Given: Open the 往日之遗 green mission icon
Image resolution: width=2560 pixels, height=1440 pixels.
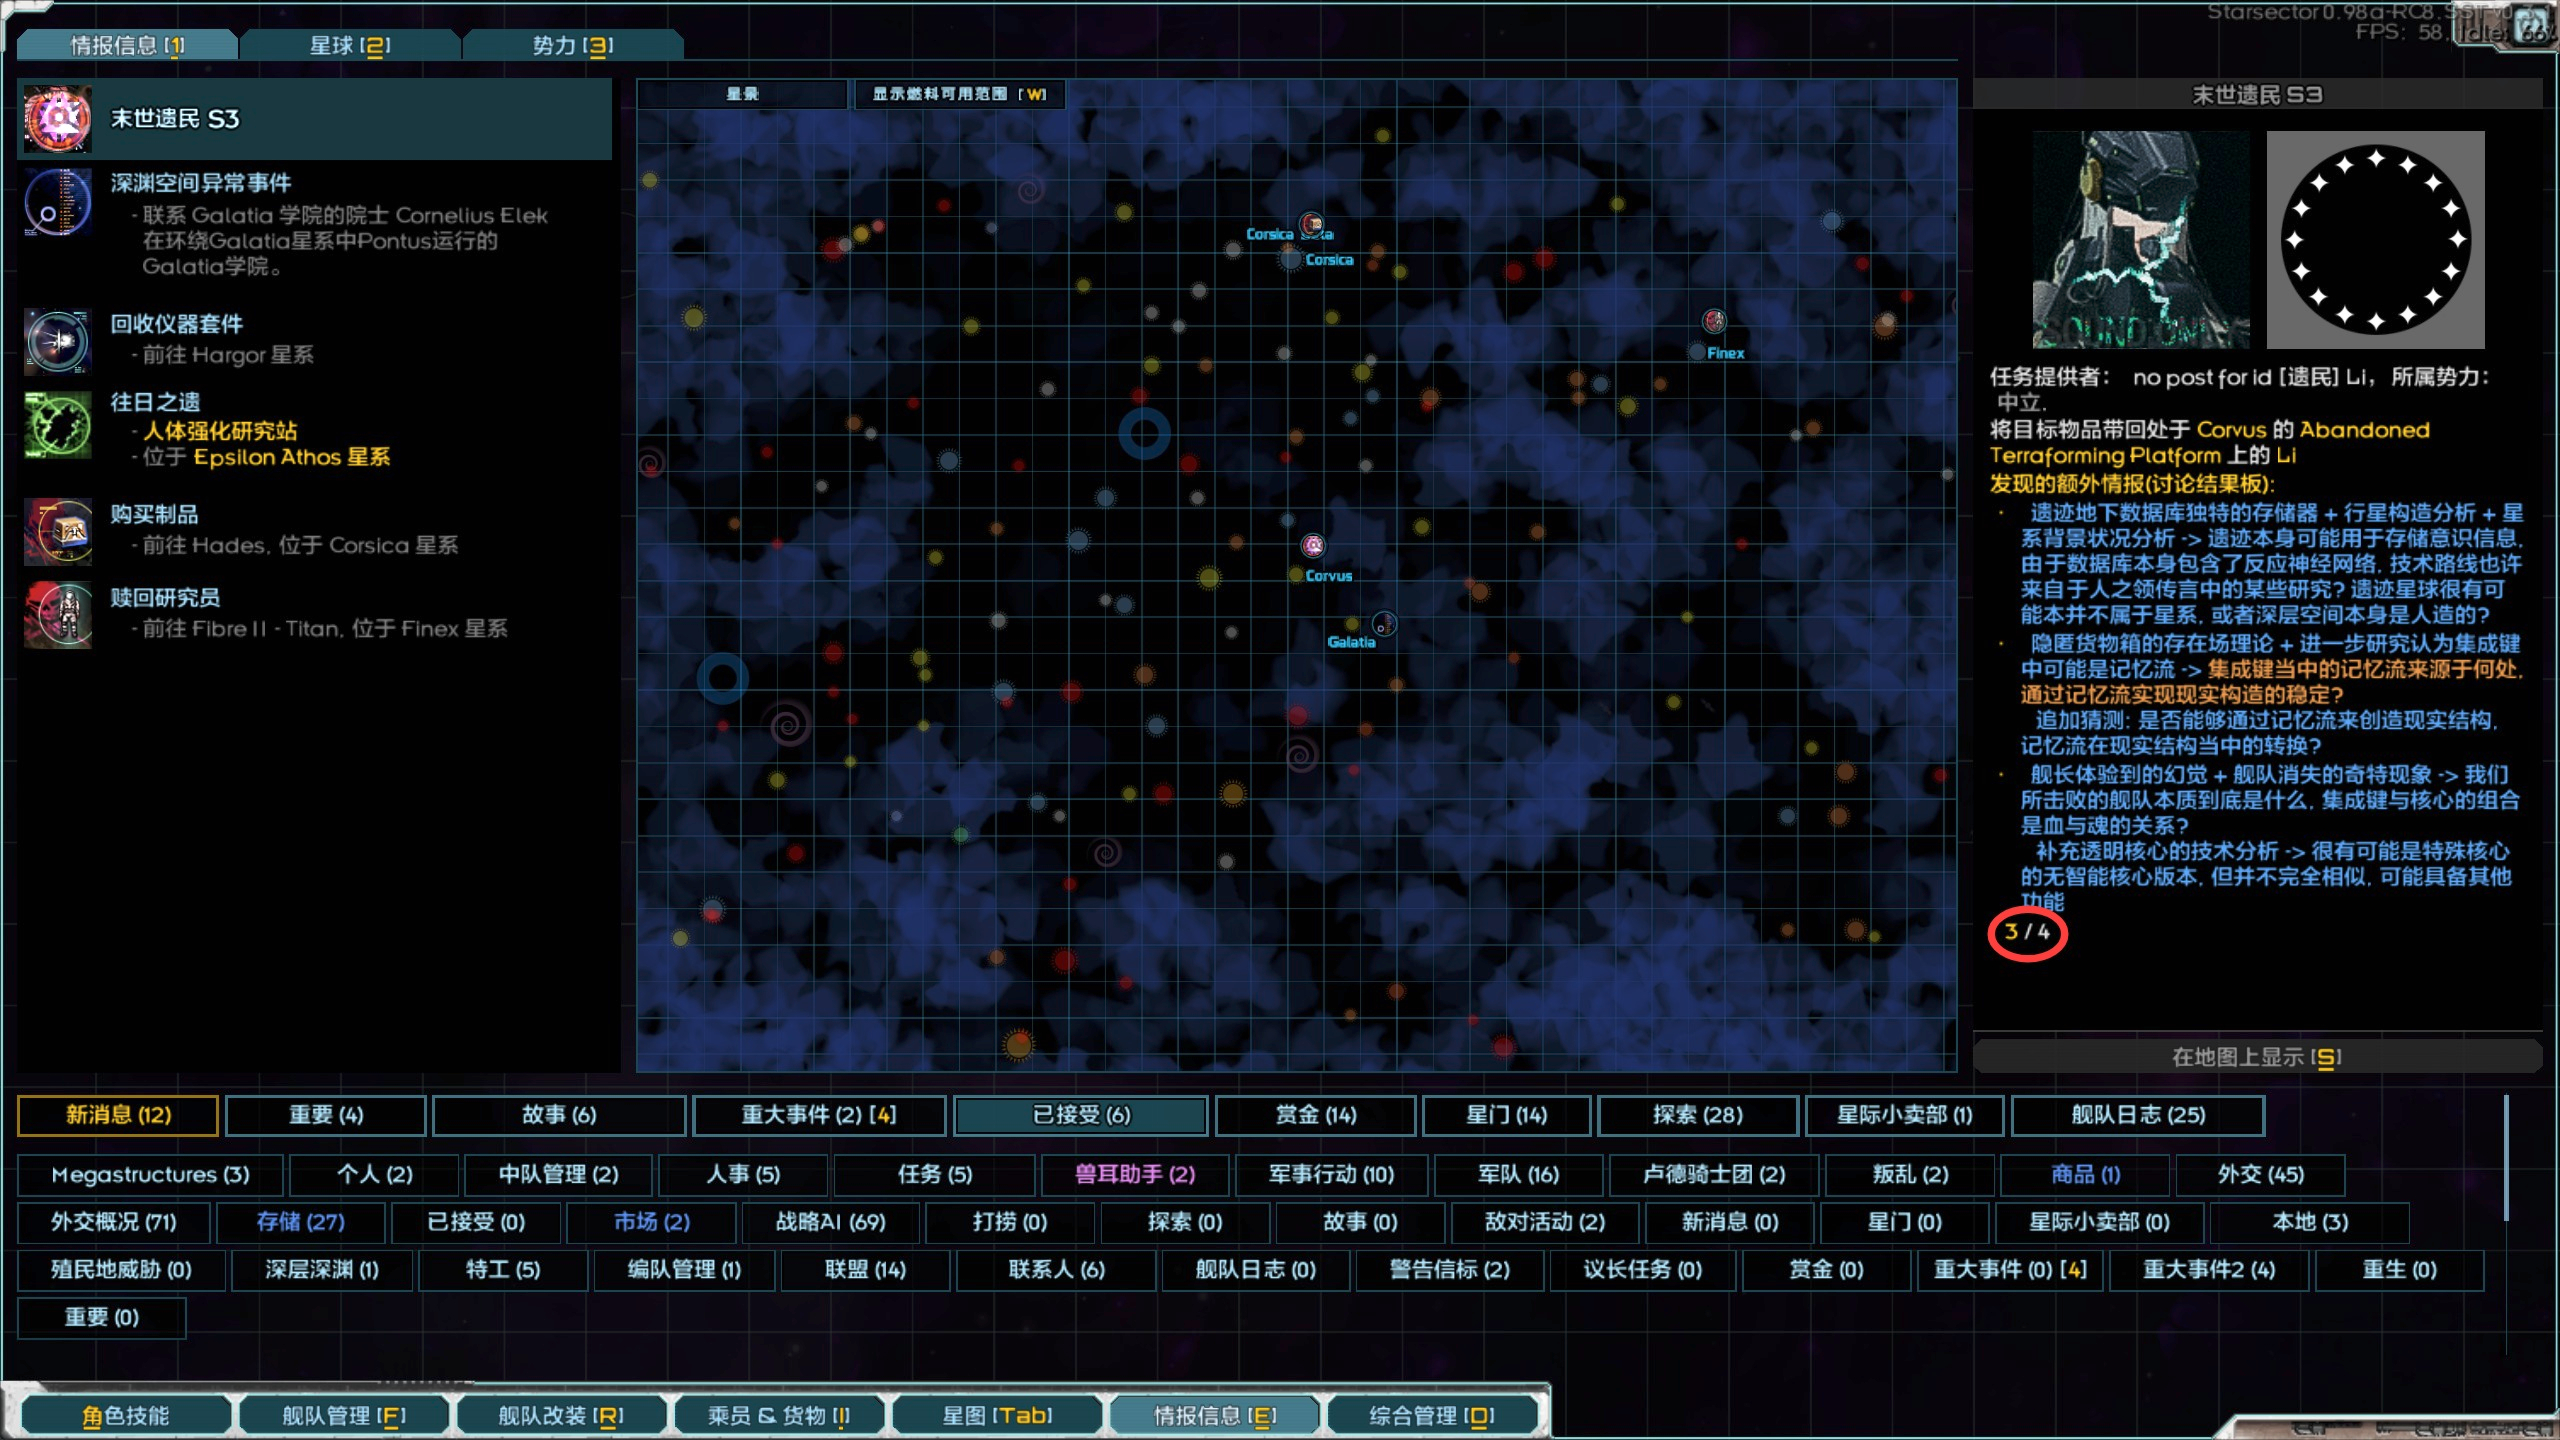Looking at the screenshot, I should 58,426.
